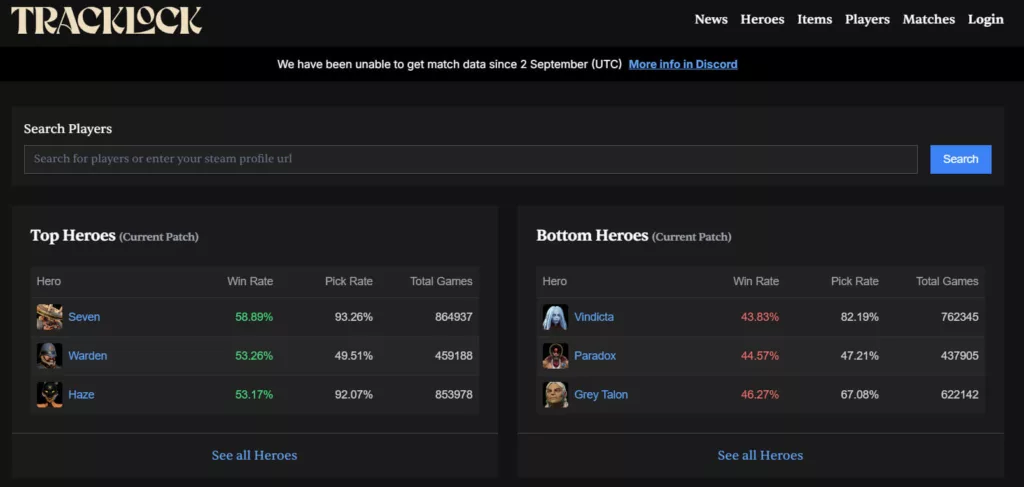Image resolution: width=1024 pixels, height=487 pixels.
Task: Click Vindicta's 82.19% pick rate
Action: pyautogui.click(x=860, y=317)
